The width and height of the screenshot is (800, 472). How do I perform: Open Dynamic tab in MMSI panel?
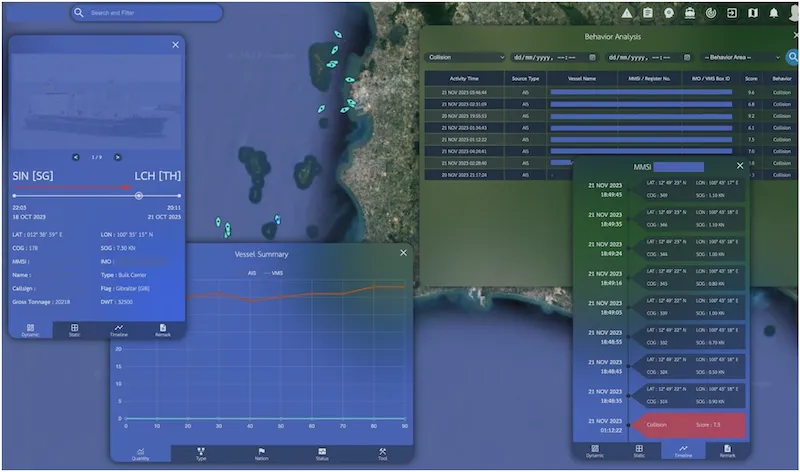[x=595, y=451]
